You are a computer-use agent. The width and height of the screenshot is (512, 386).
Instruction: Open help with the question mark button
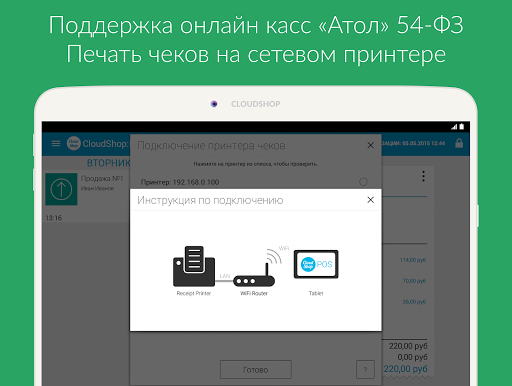click(x=365, y=369)
